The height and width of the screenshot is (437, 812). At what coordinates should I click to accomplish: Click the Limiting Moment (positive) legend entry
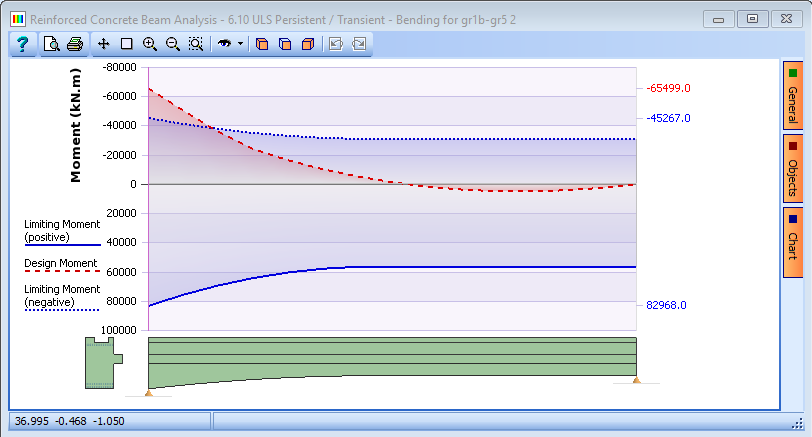click(x=62, y=231)
